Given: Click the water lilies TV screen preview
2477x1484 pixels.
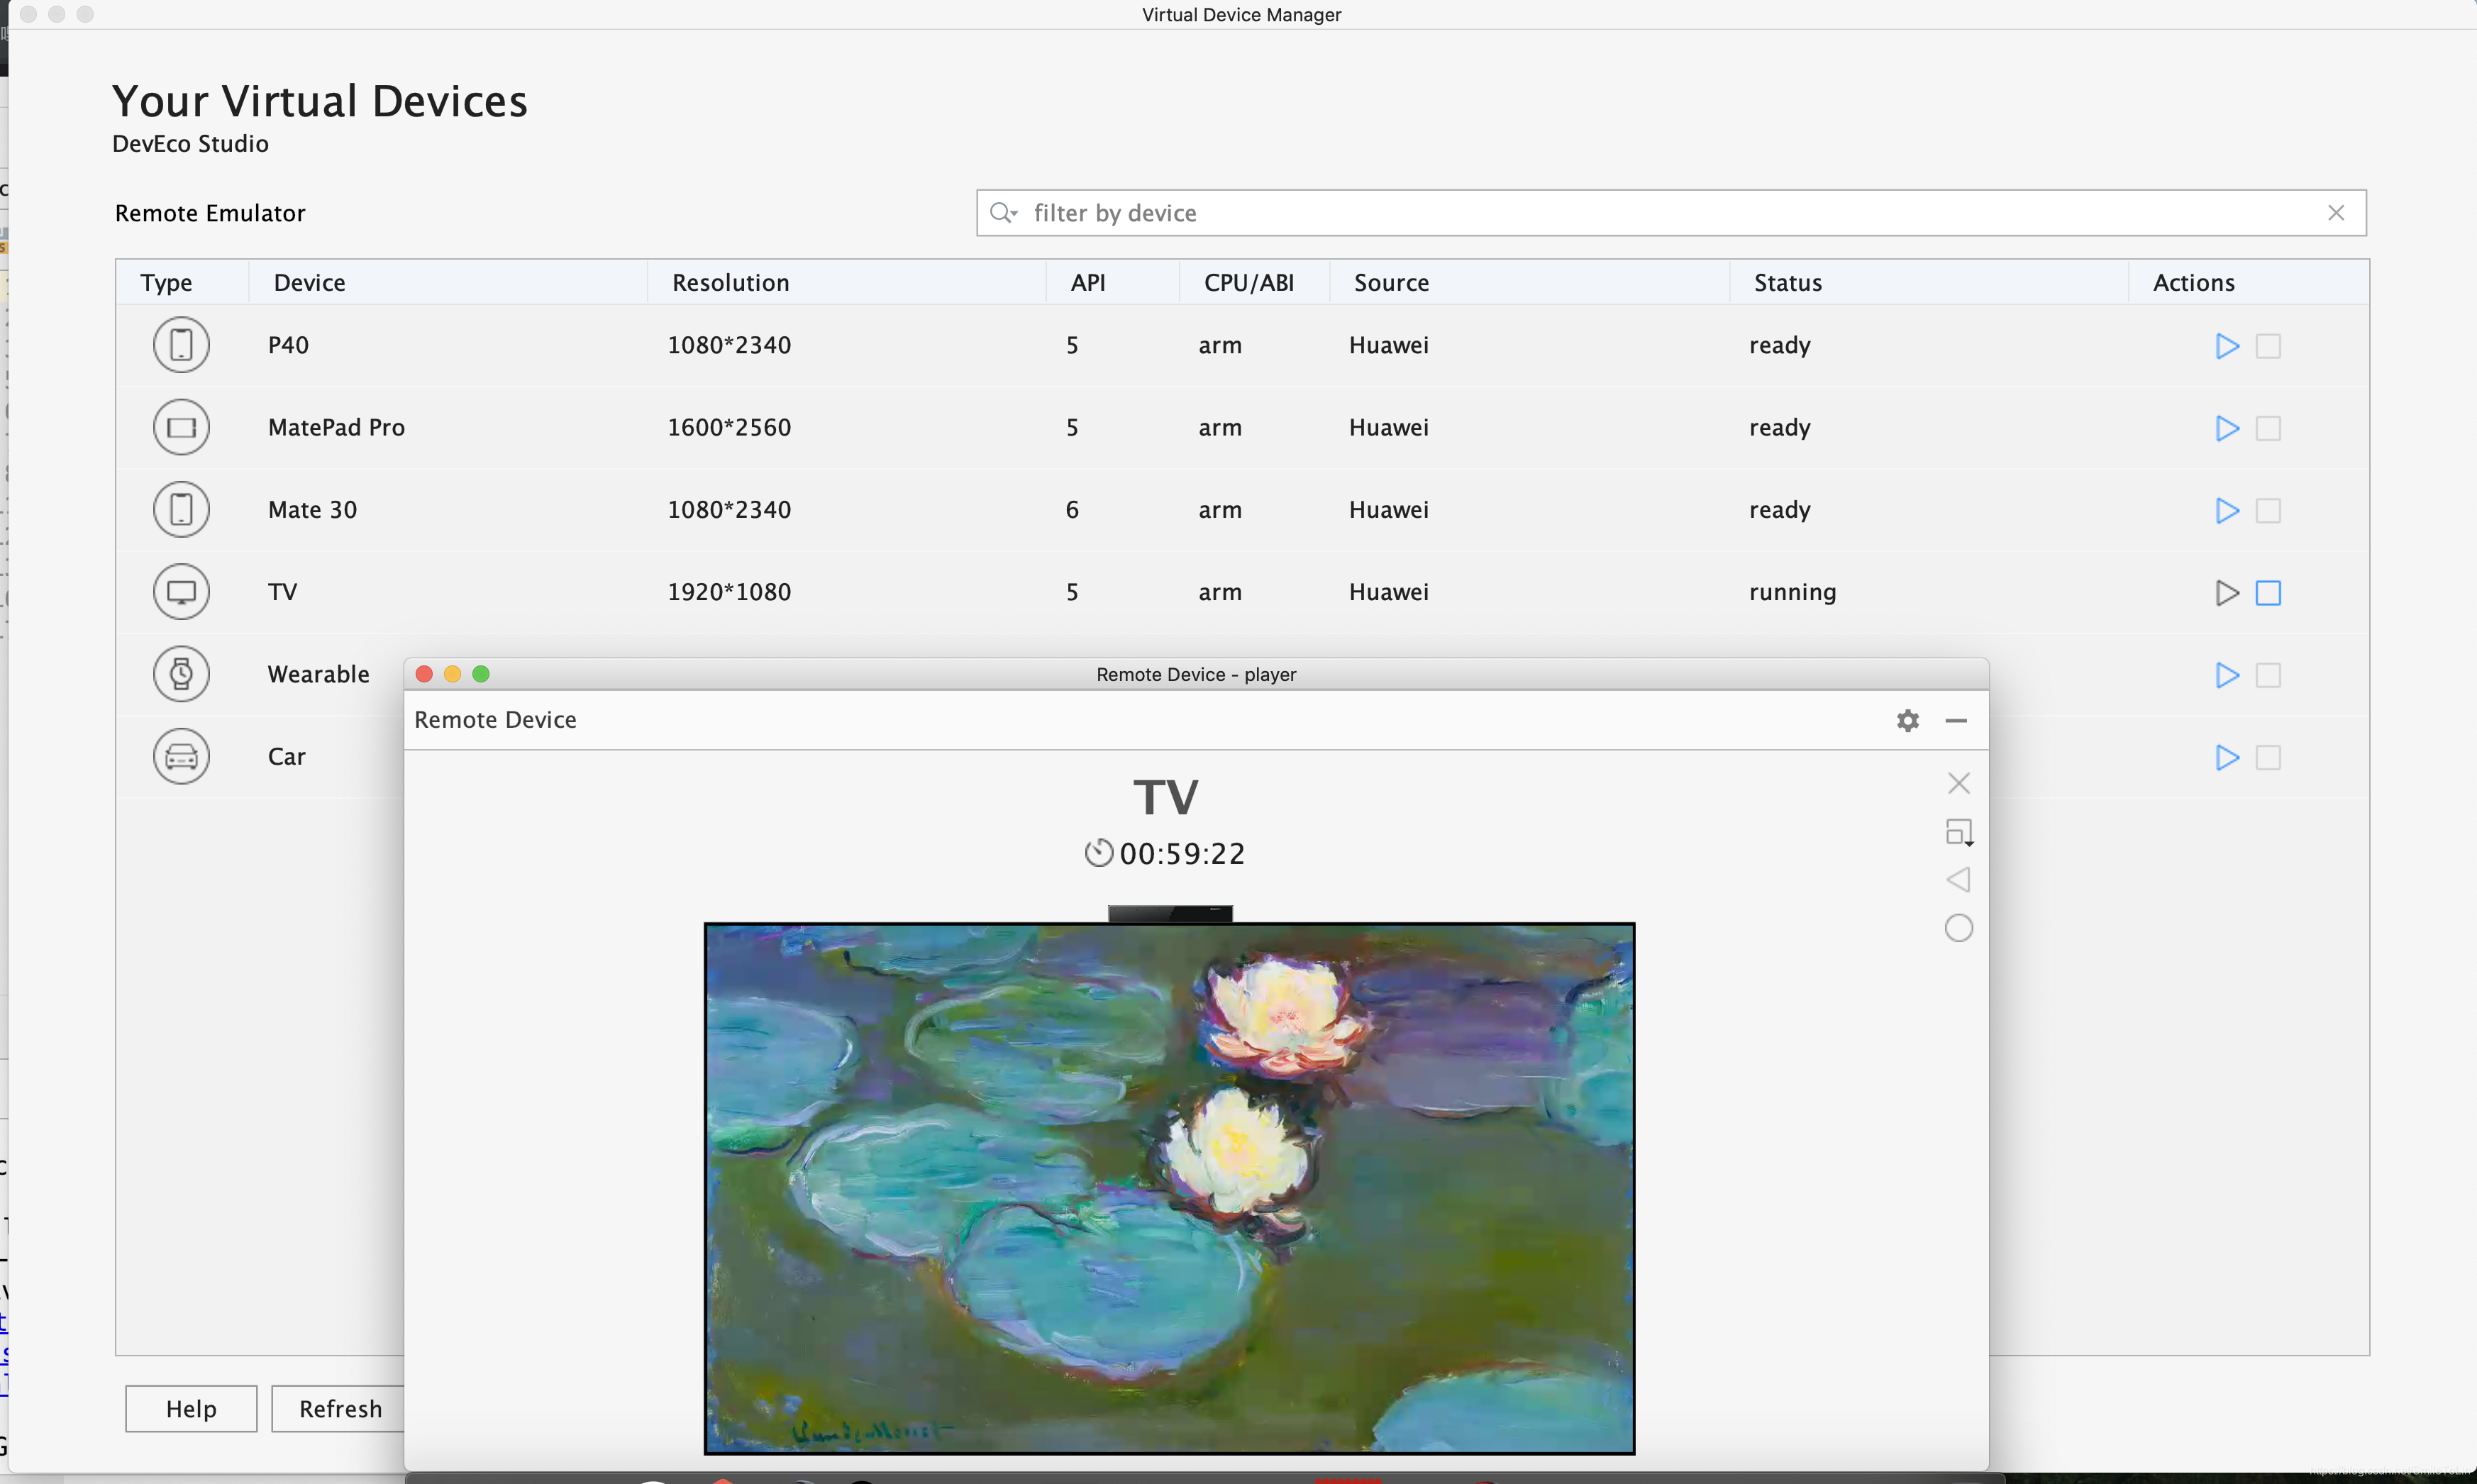Looking at the screenshot, I should pos(1169,1188).
